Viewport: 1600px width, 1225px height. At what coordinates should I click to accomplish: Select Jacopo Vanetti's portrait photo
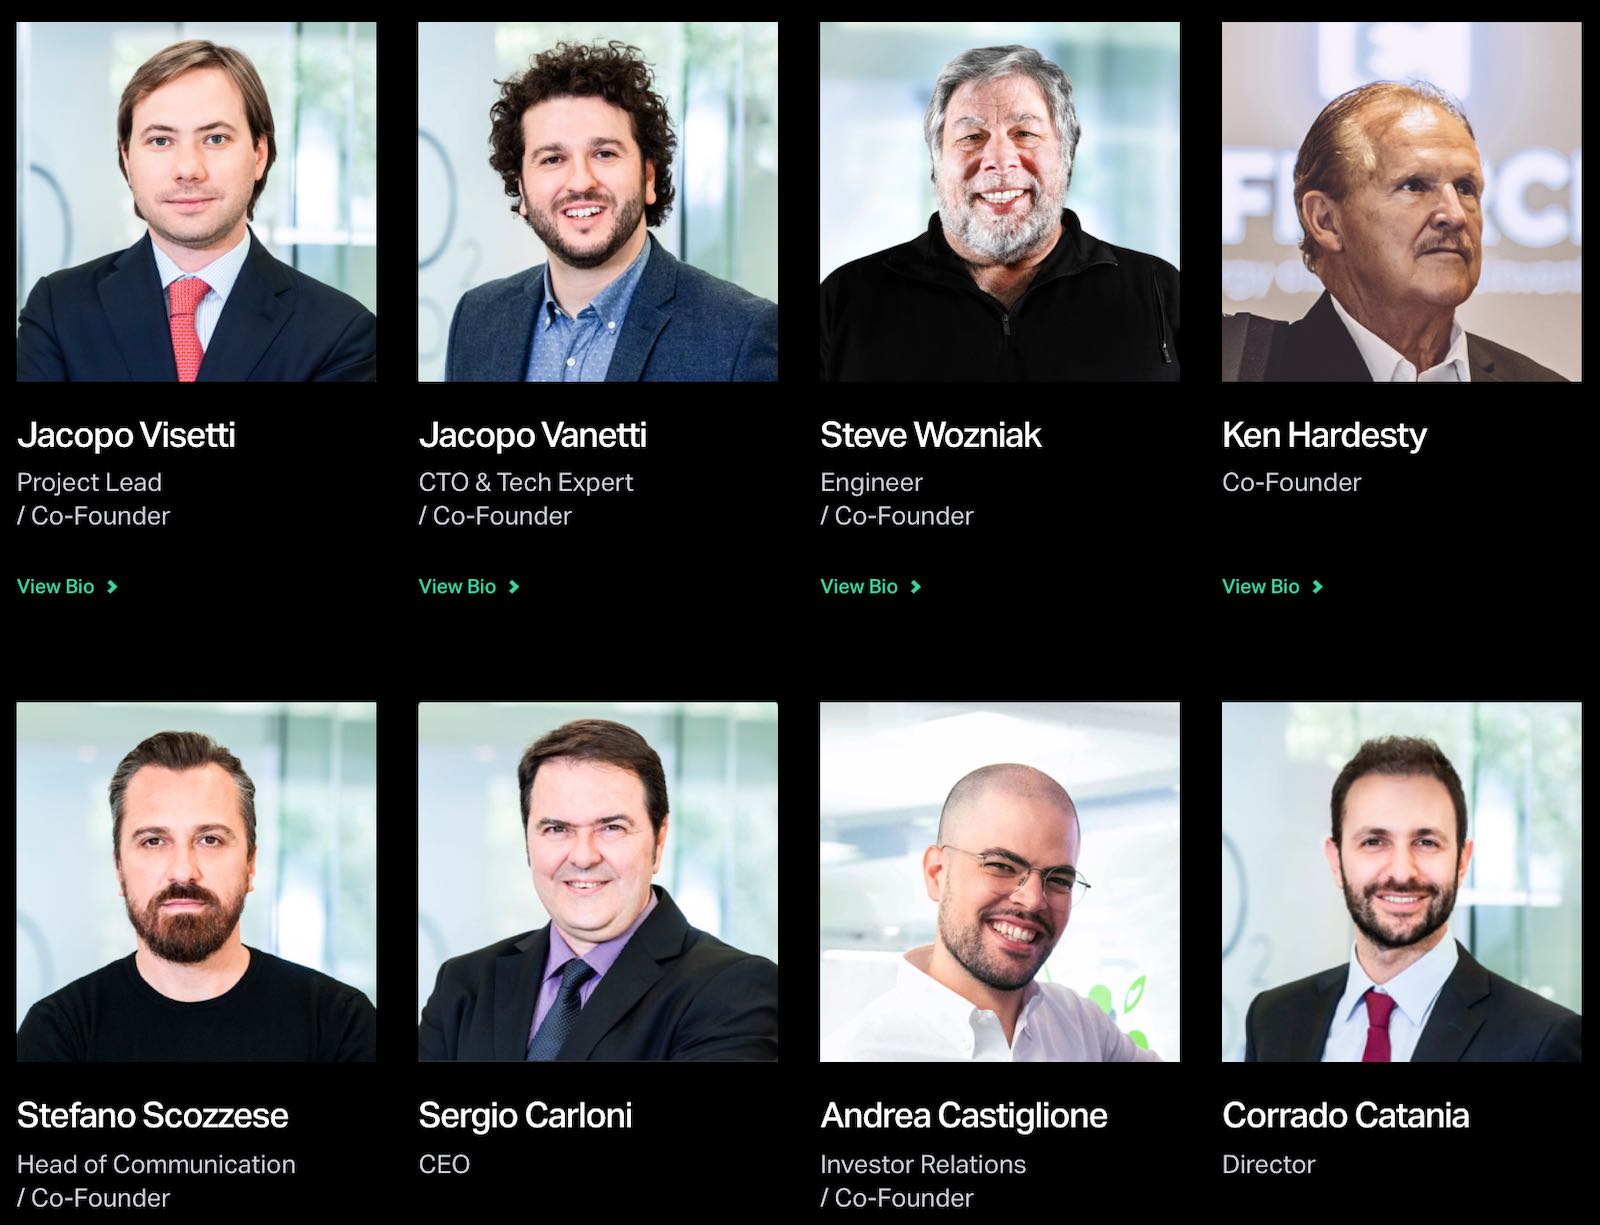[598, 202]
